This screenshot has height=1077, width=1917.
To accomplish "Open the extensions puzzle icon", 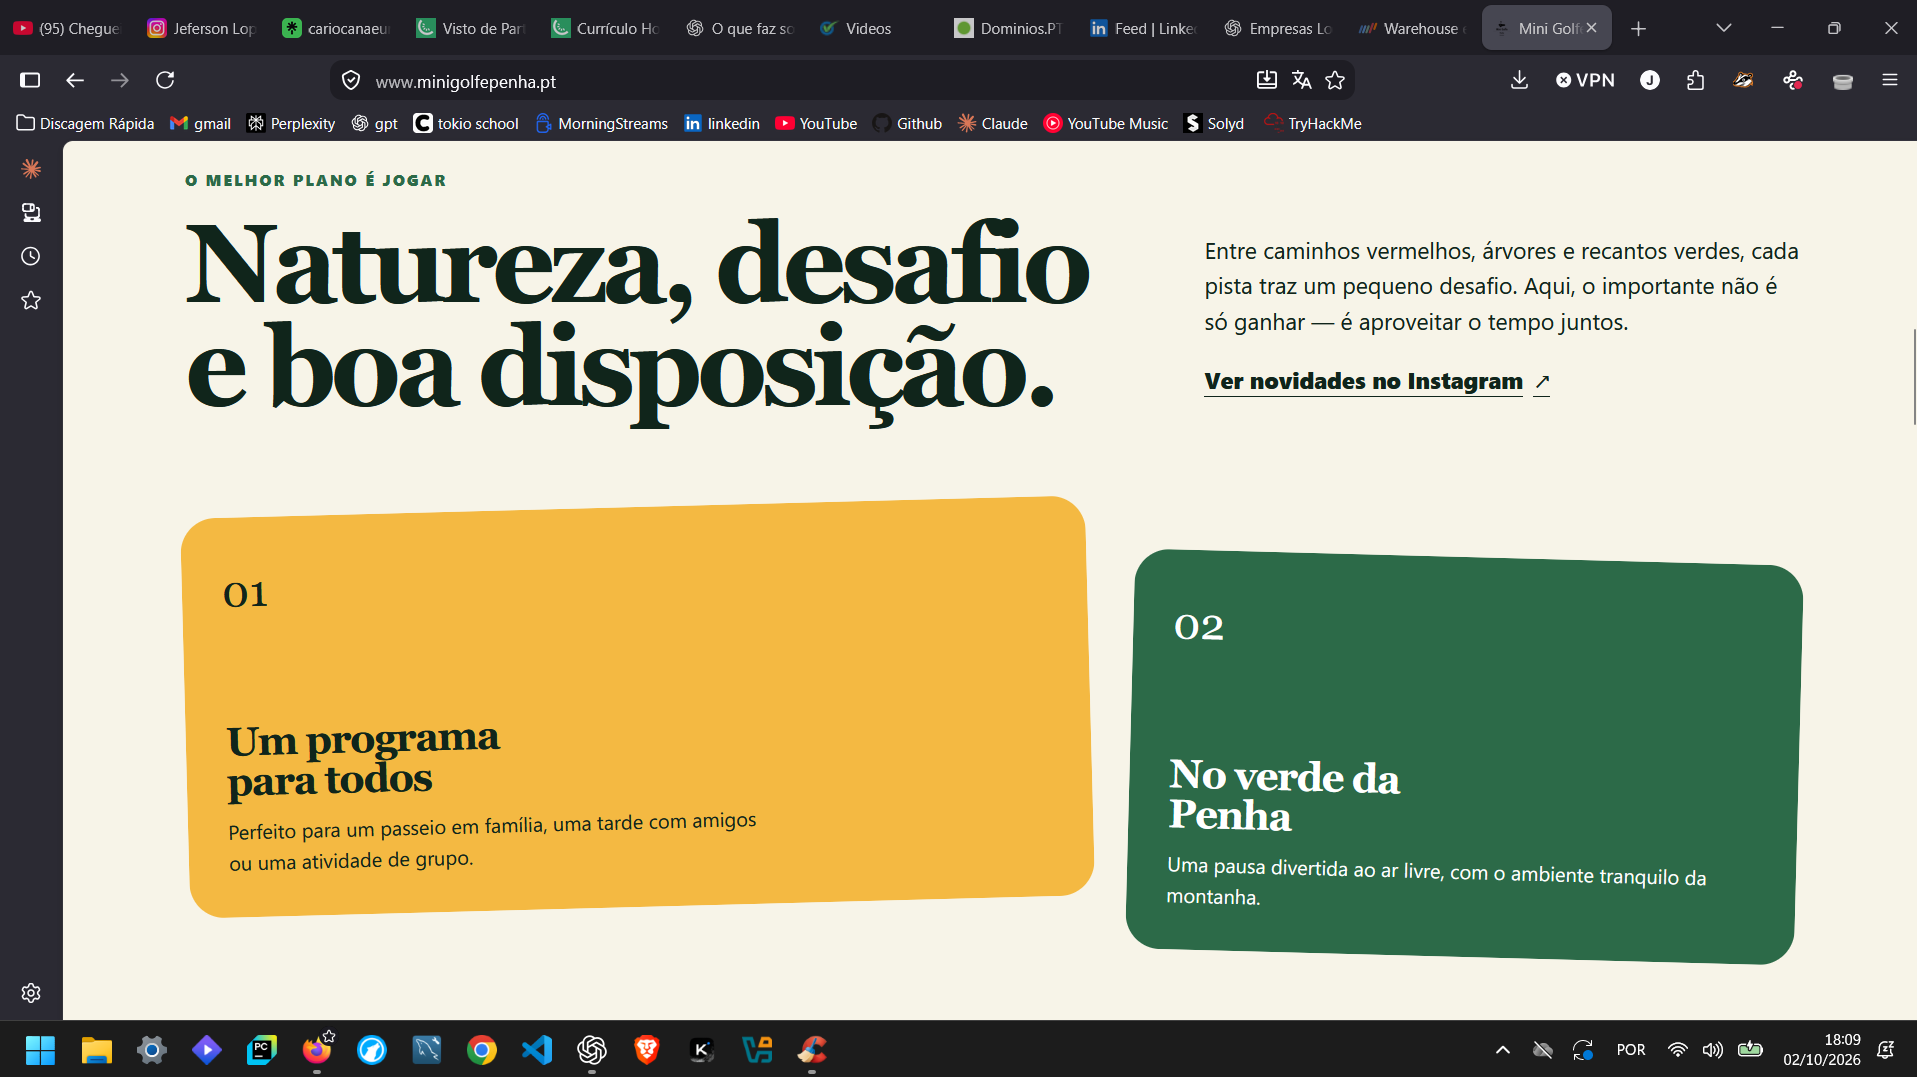I will pyautogui.click(x=1695, y=80).
